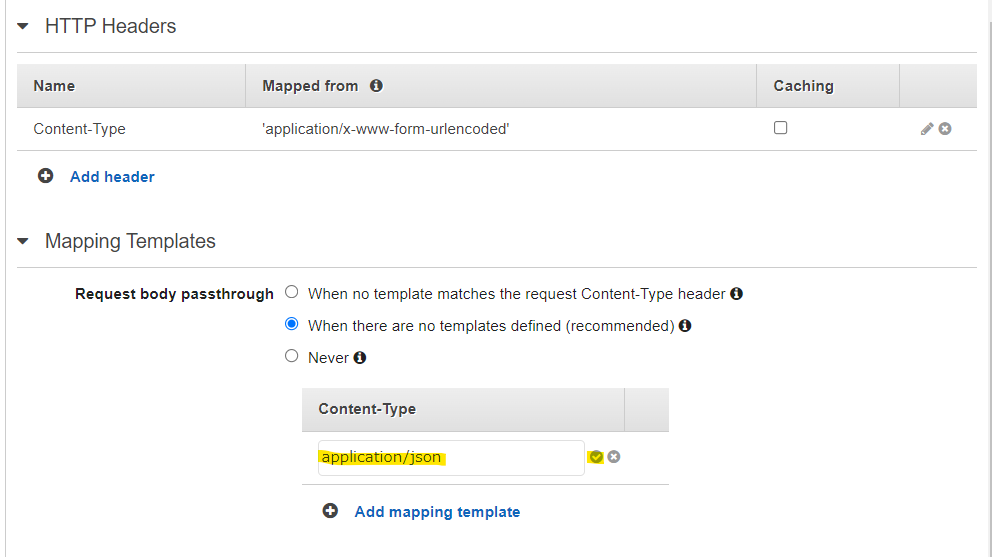The height and width of the screenshot is (557, 992).
Task: Click the Add mapping template link
Action: [437, 512]
